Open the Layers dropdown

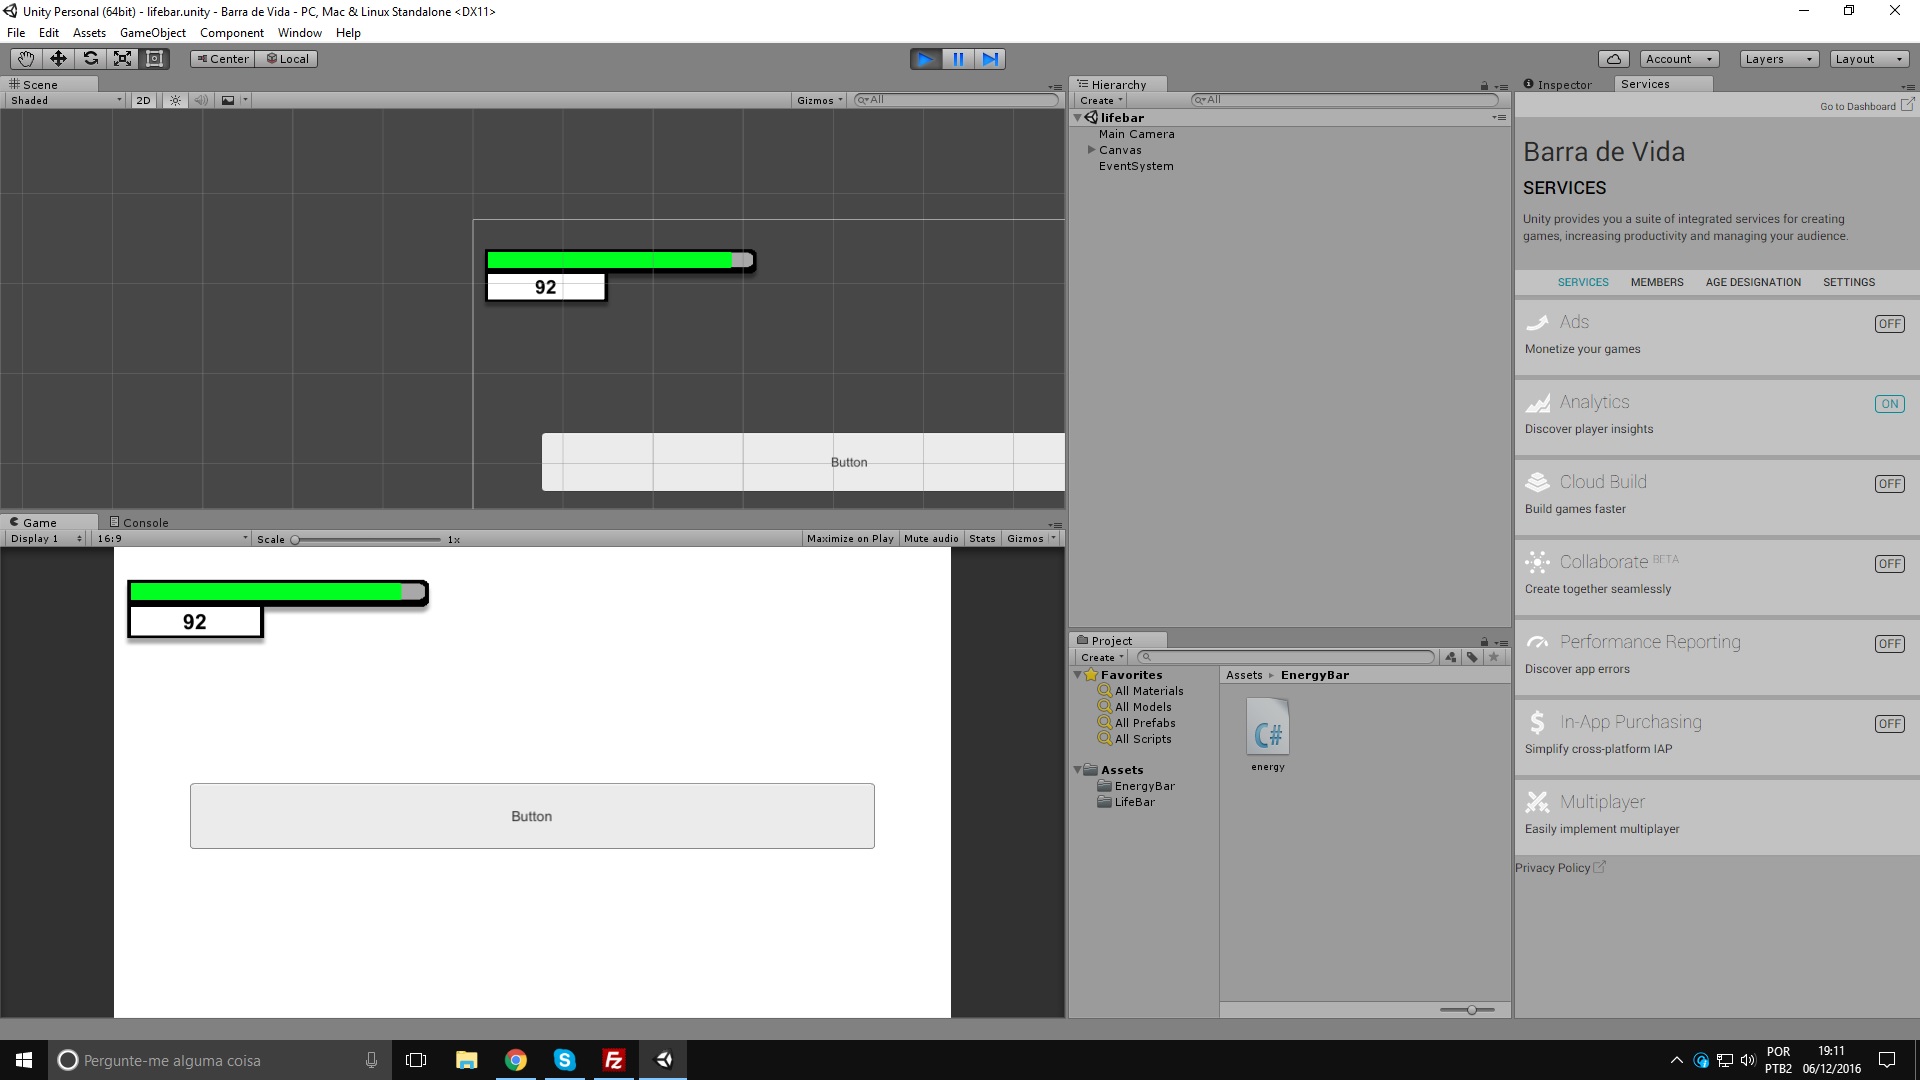pyautogui.click(x=1778, y=59)
